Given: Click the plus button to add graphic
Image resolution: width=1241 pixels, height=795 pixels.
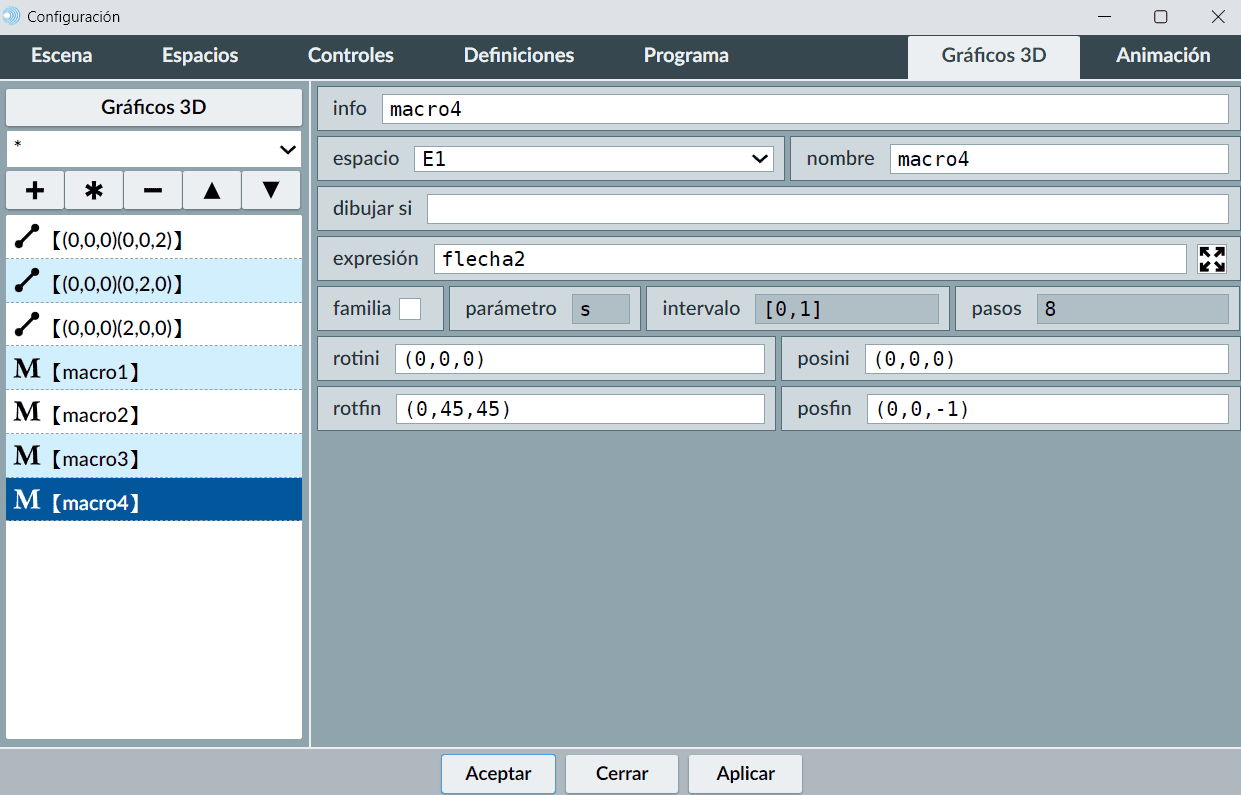Looking at the screenshot, I should click(35, 190).
